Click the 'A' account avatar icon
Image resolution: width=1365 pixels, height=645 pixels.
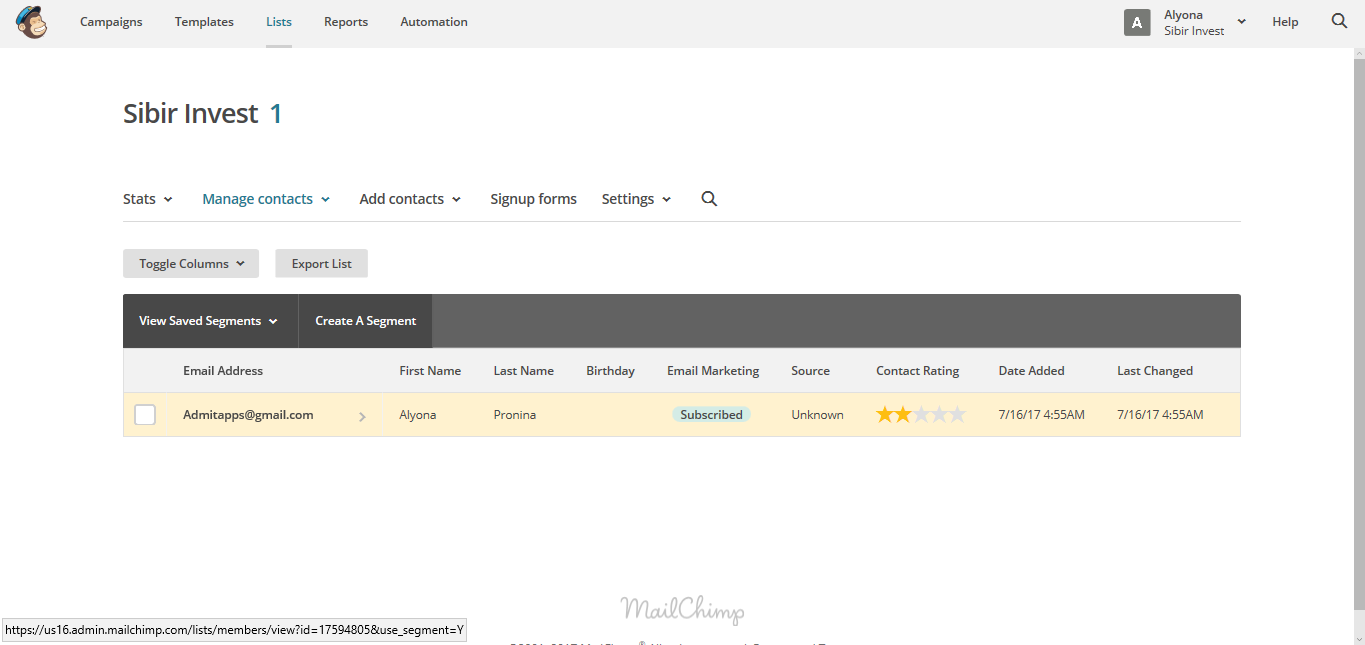1137,21
